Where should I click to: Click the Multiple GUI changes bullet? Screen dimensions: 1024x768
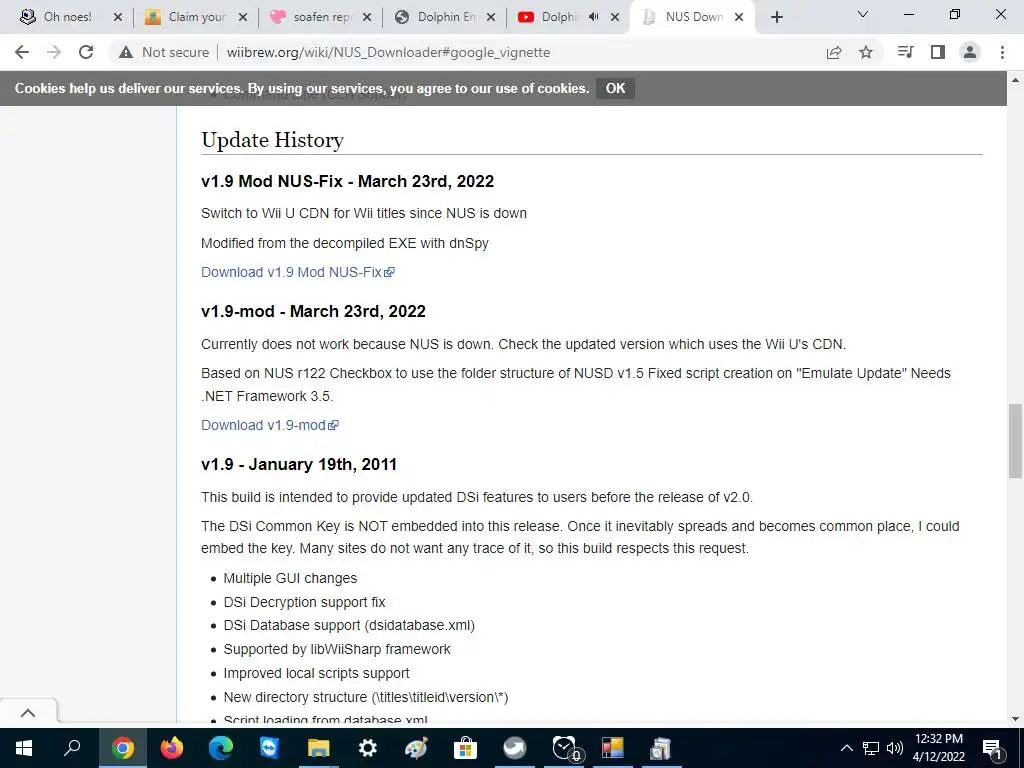tap(290, 579)
